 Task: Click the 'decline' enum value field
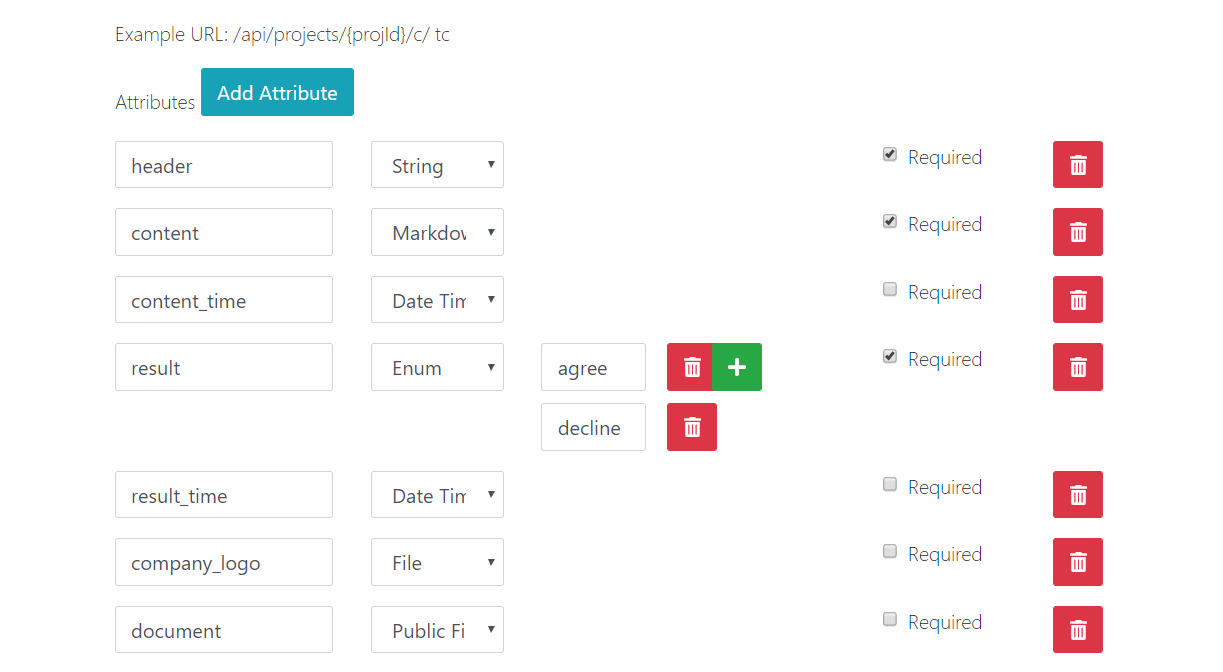pyautogui.click(x=593, y=427)
